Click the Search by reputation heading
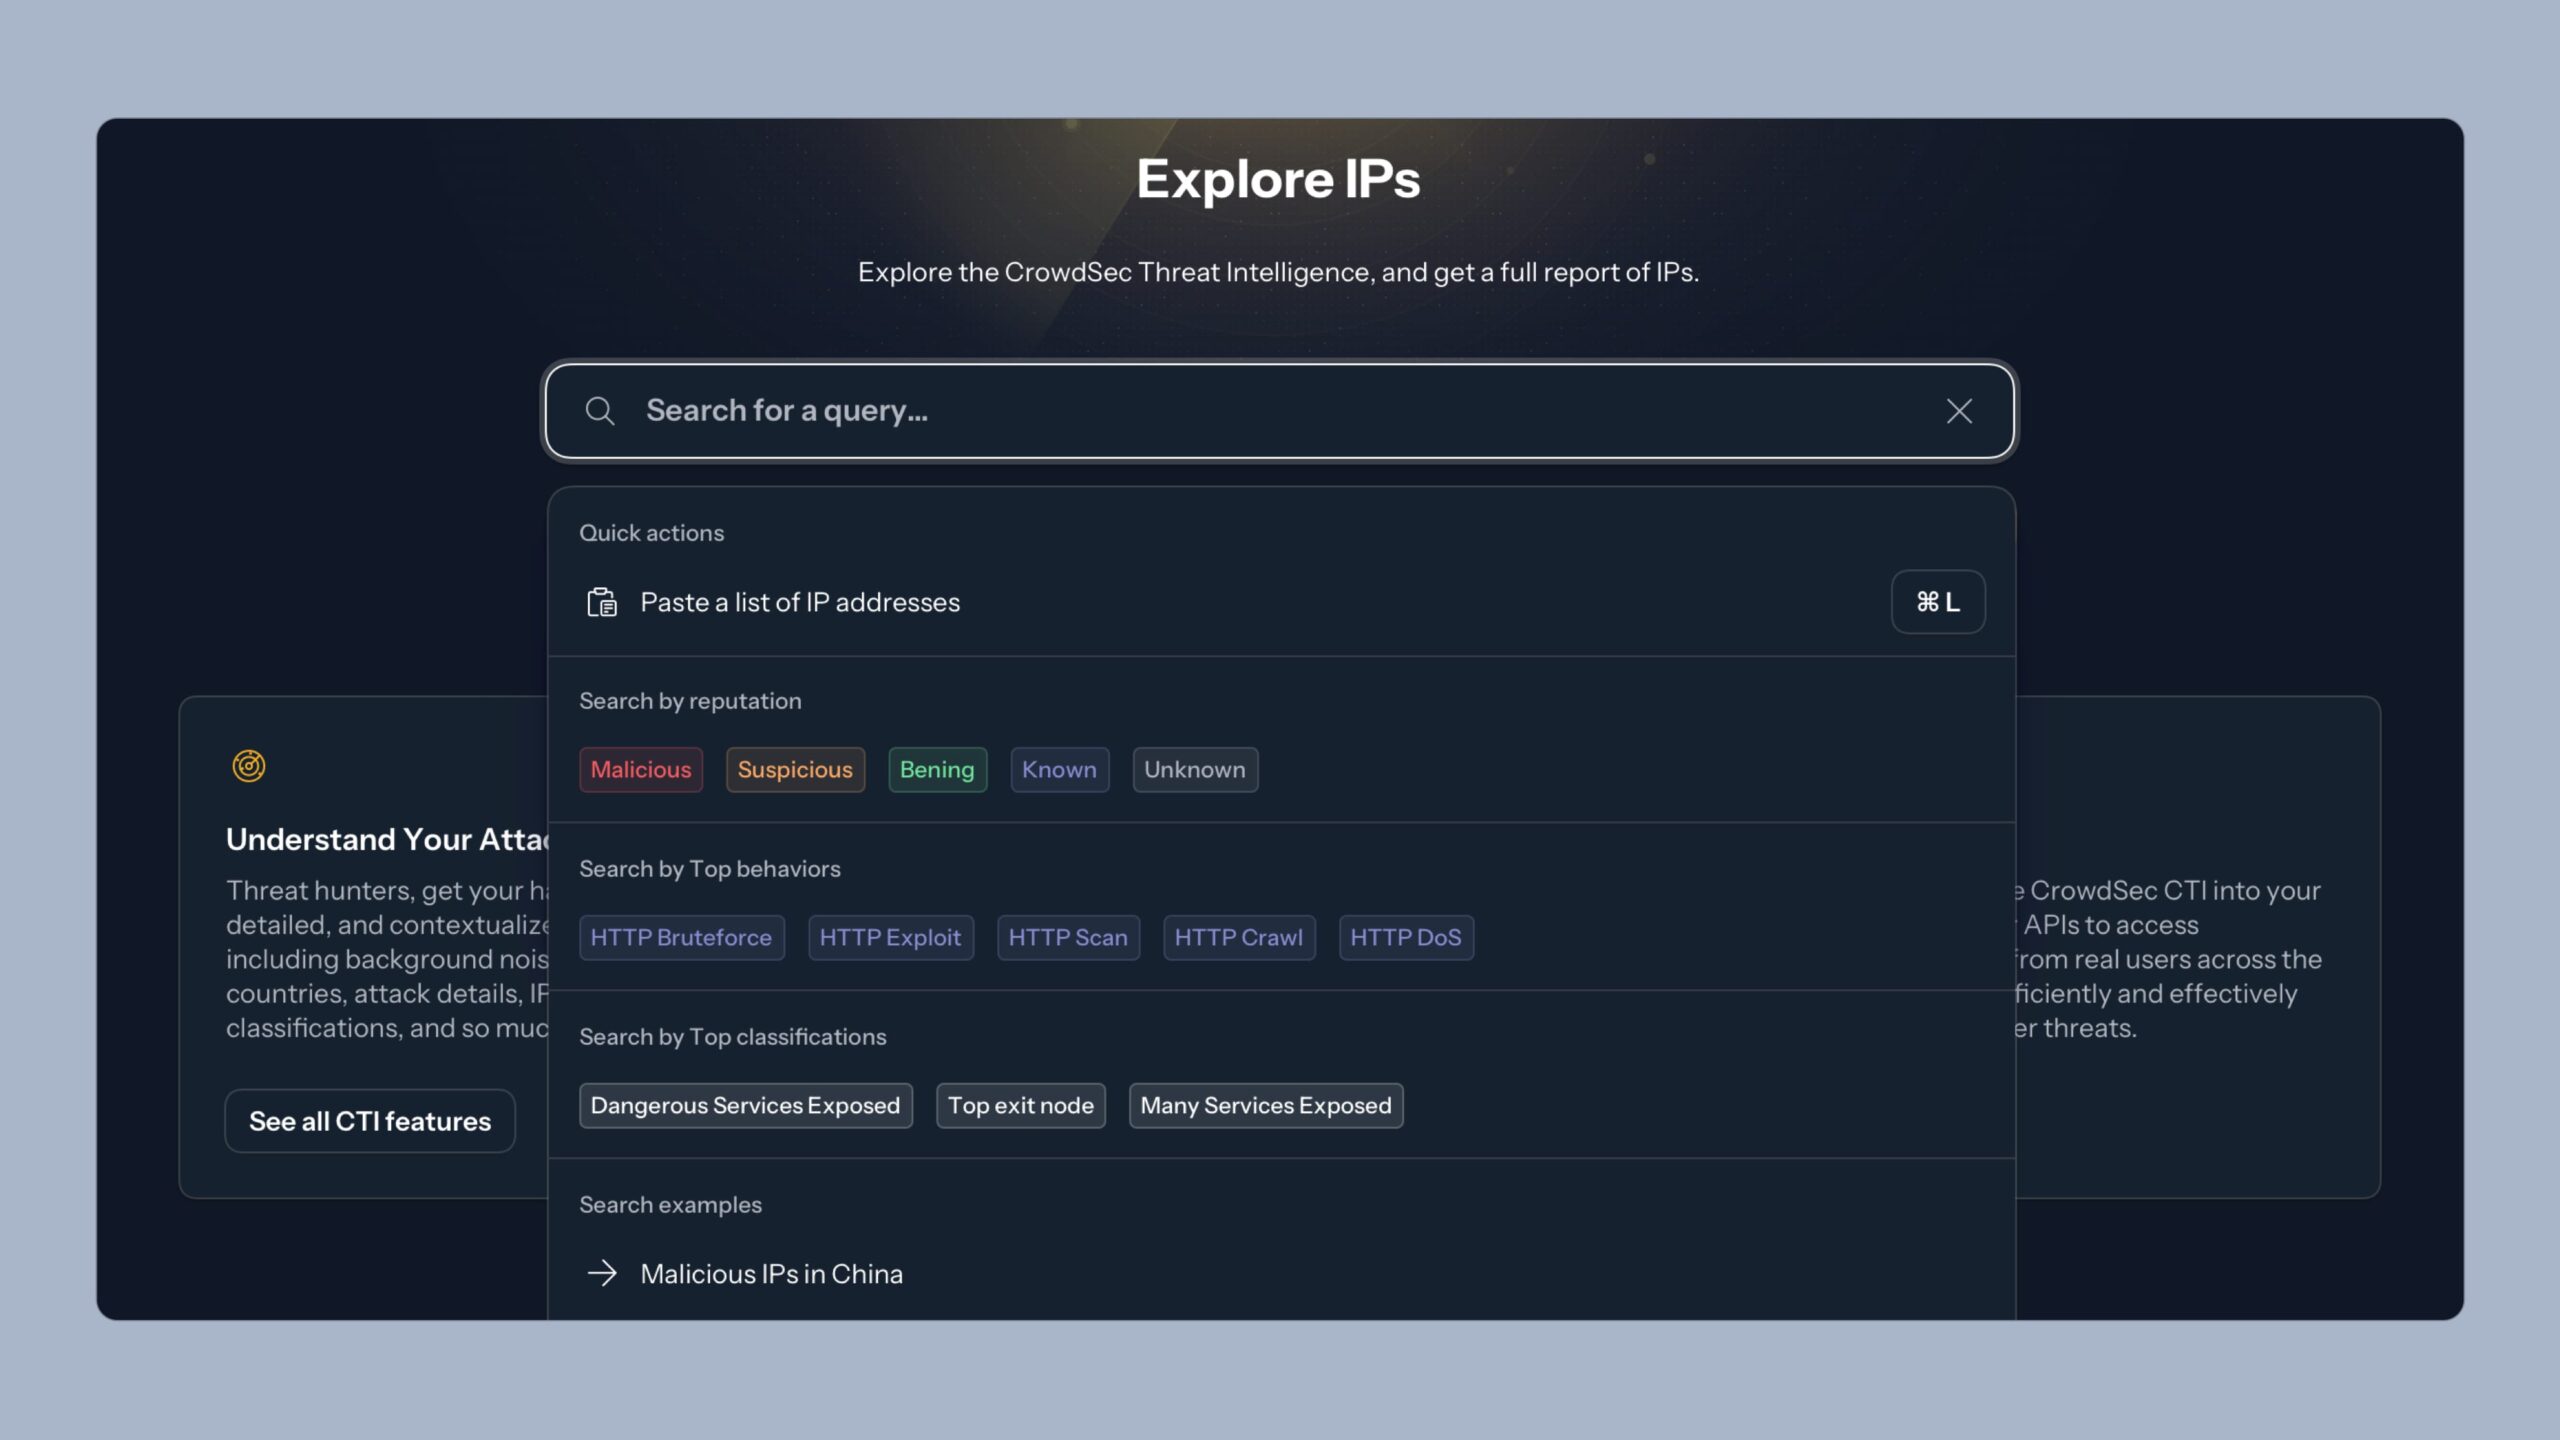The image size is (2560, 1440). point(690,701)
